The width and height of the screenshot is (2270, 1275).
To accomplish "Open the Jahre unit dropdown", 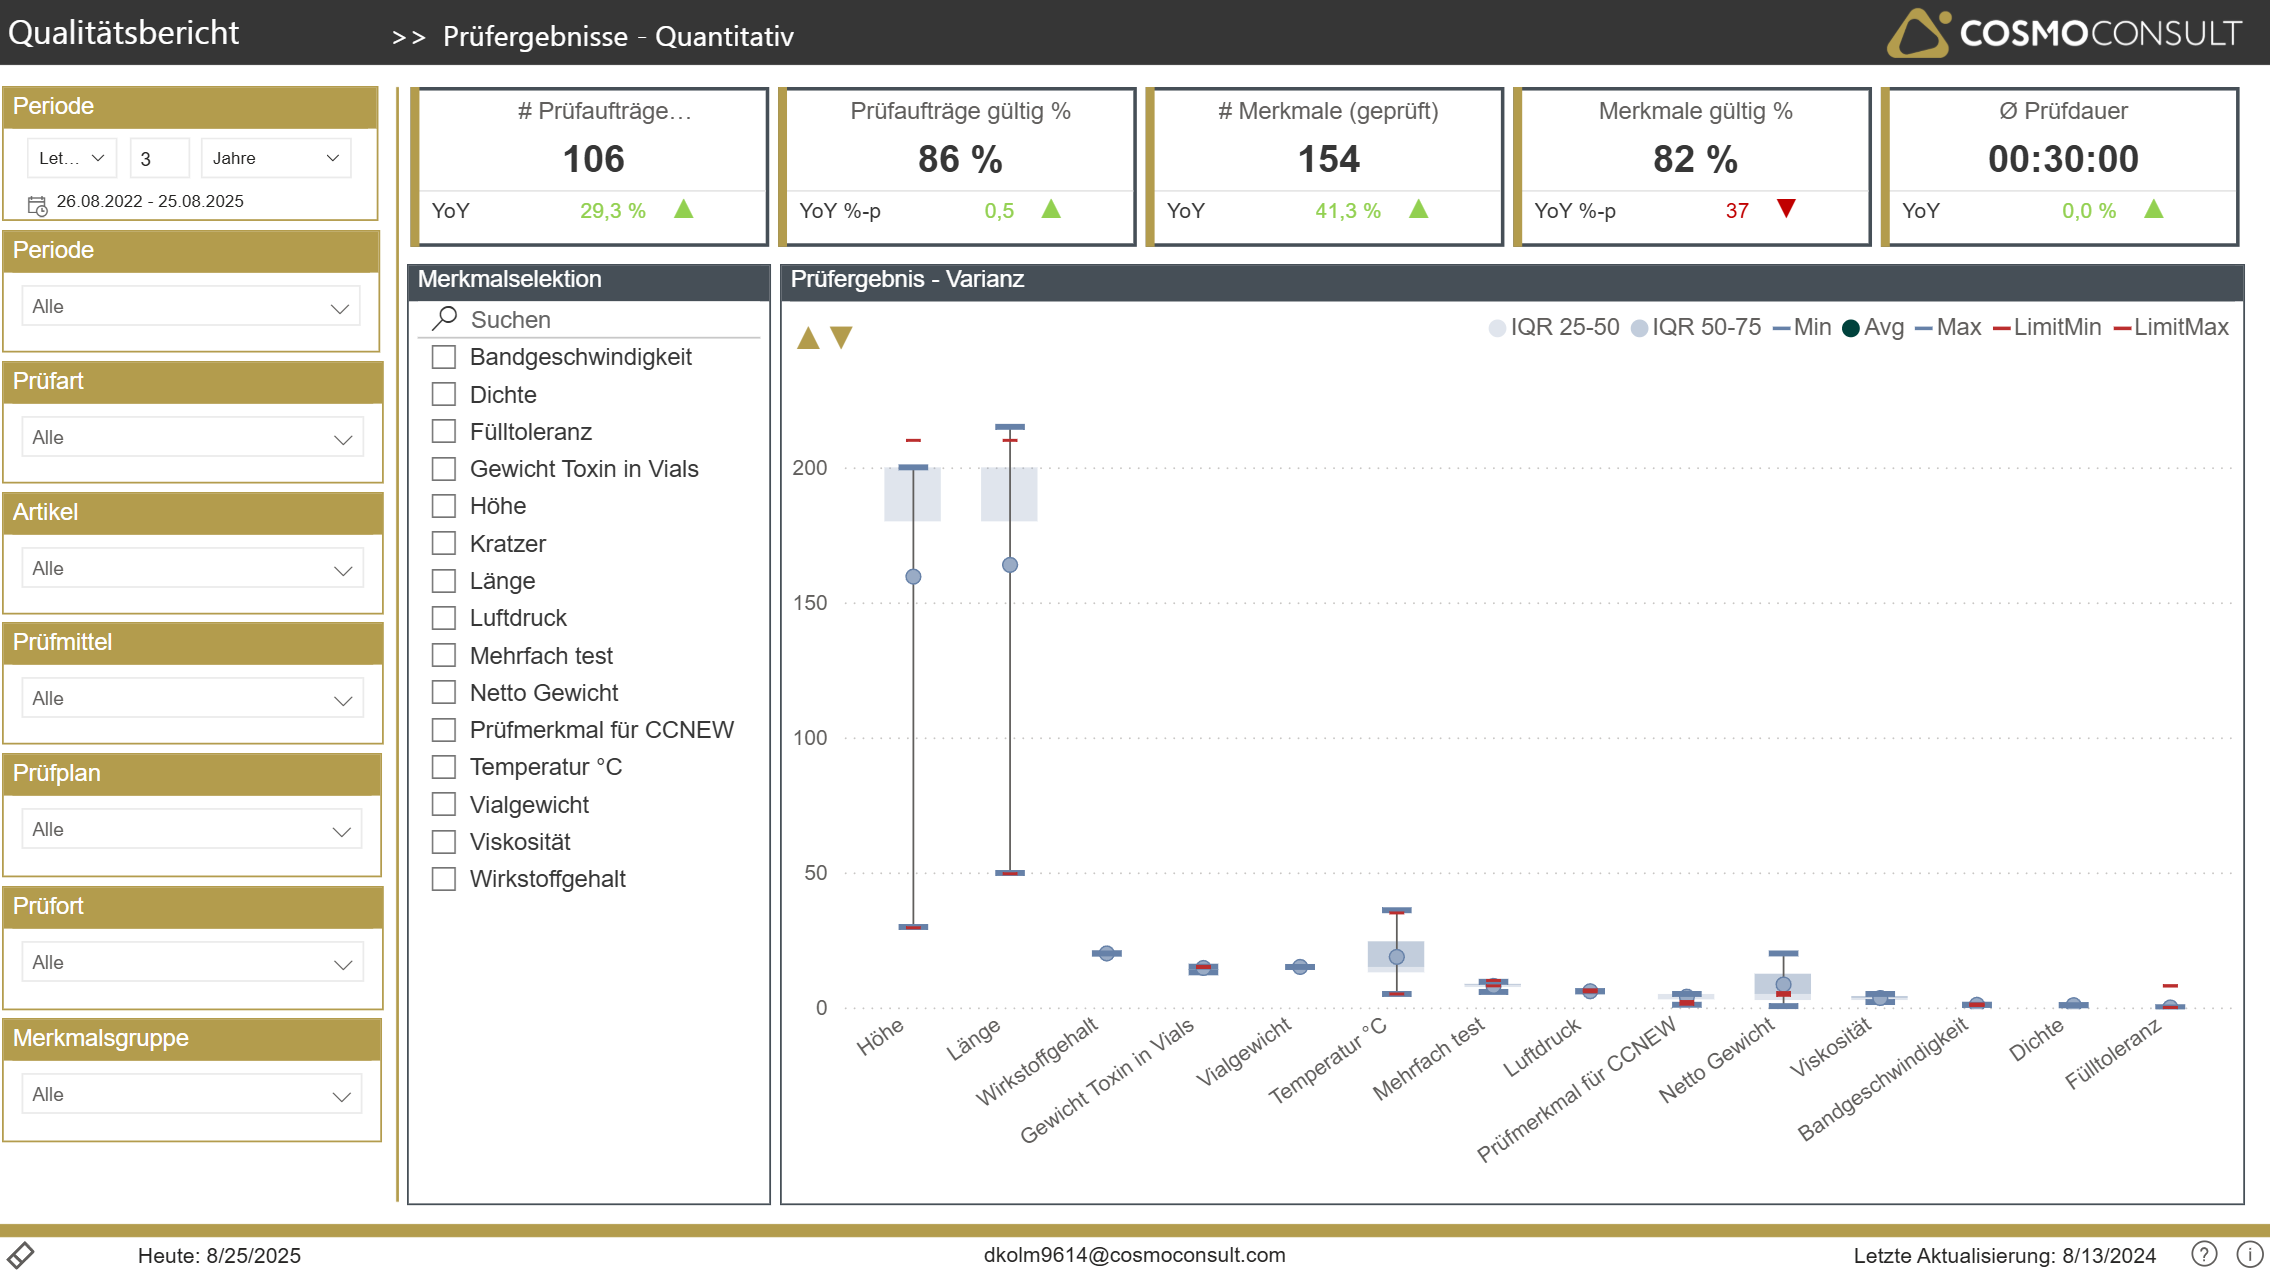I will click(276, 158).
